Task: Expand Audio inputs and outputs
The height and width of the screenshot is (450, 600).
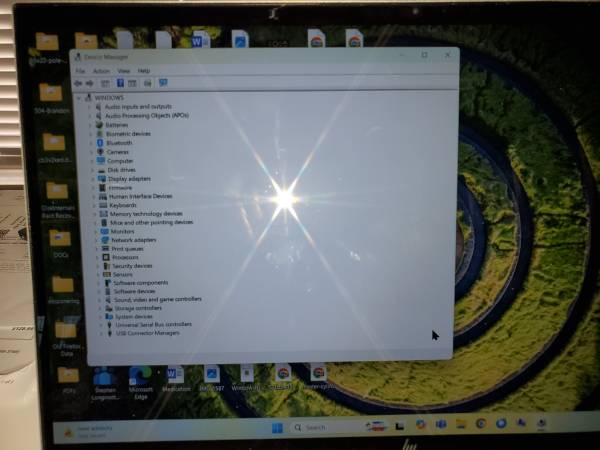Action: [x=92, y=106]
